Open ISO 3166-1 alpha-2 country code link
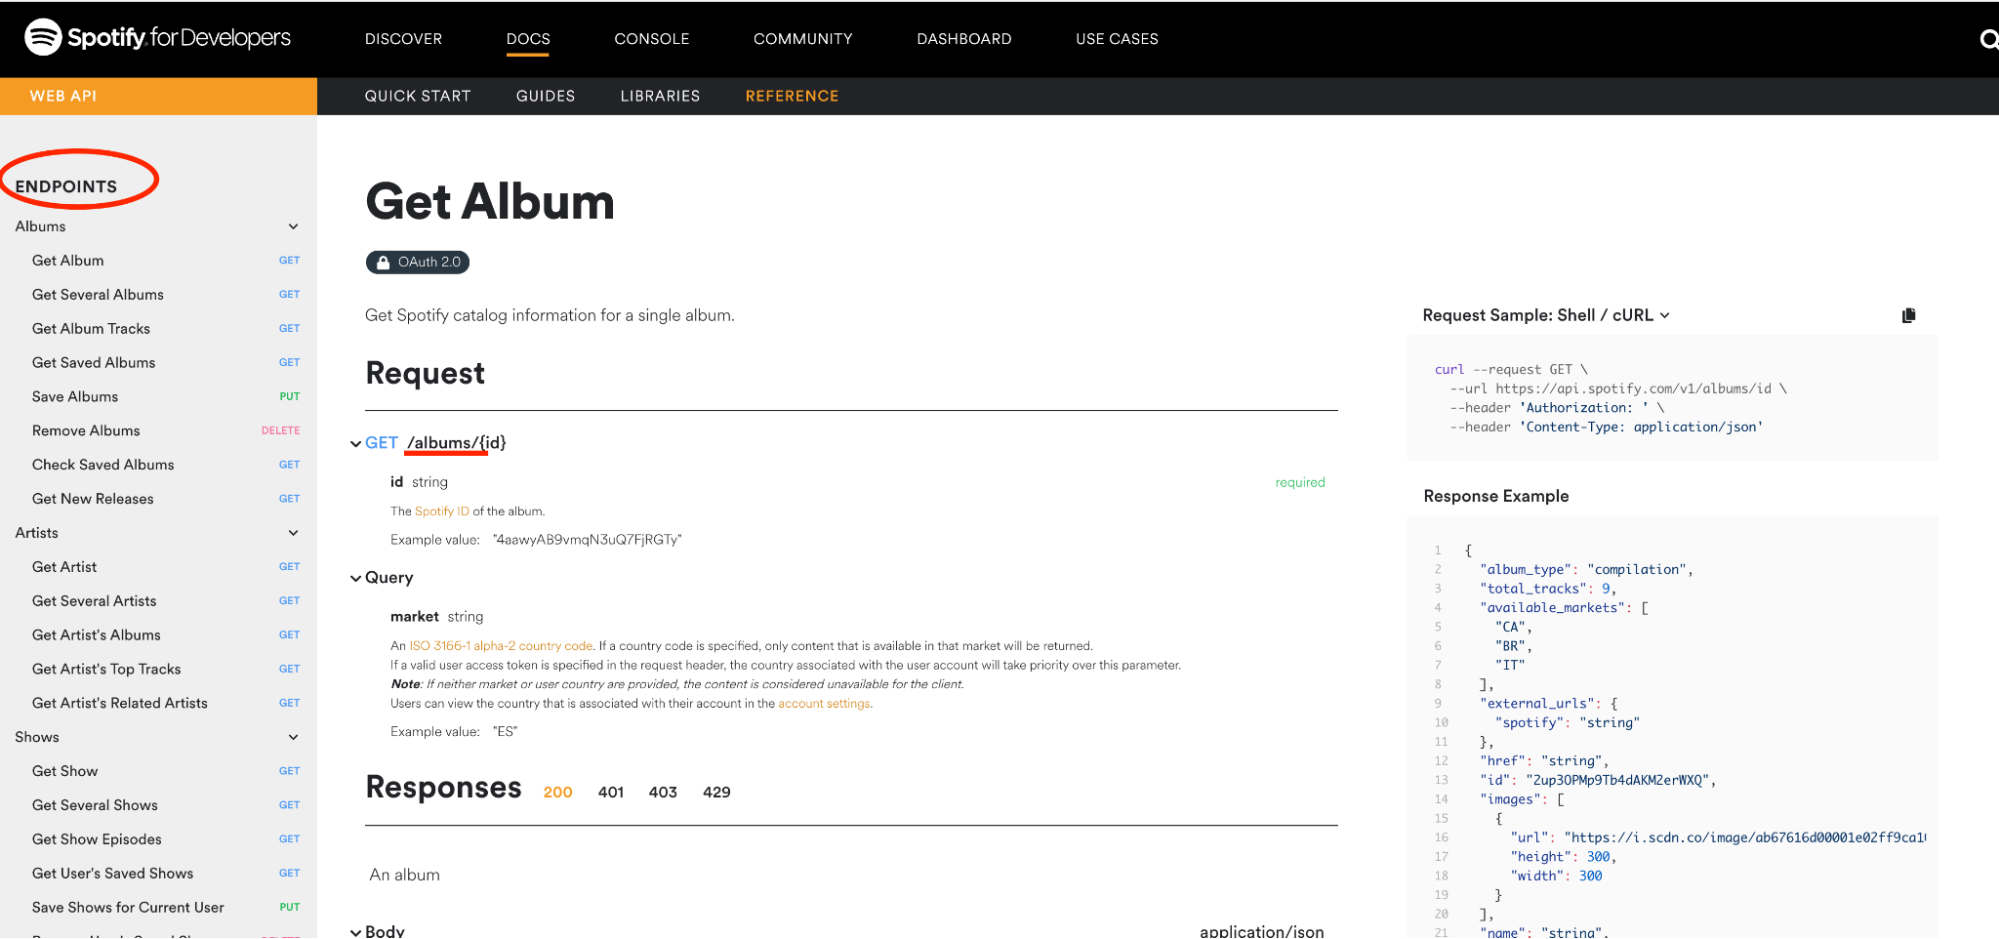The height and width of the screenshot is (939, 1999). [501, 646]
